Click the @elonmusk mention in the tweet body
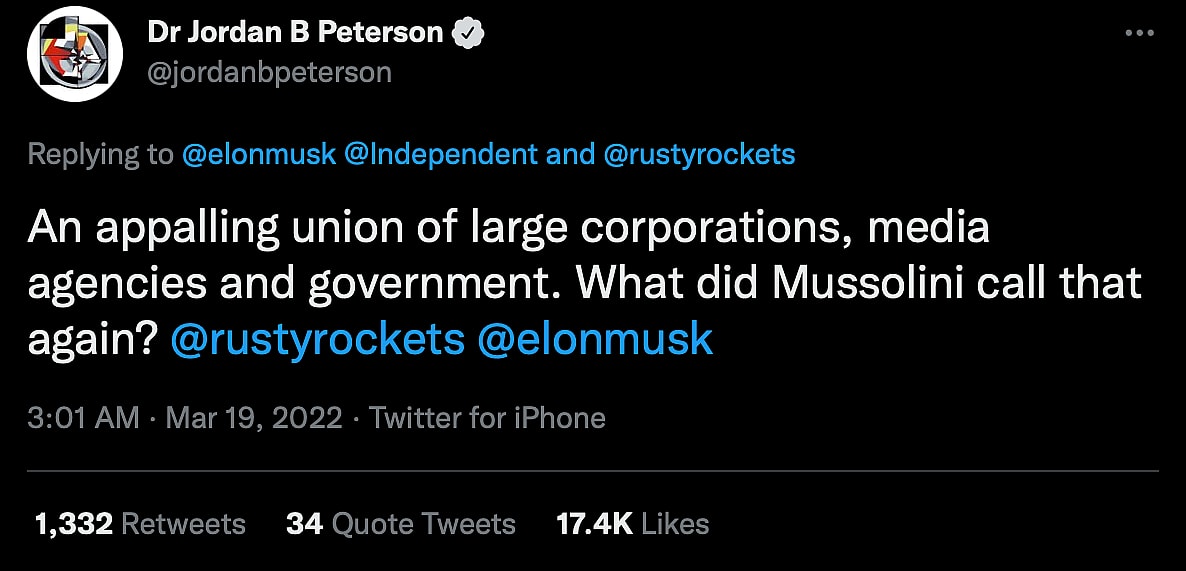This screenshot has height=571, width=1186. click(x=595, y=340)
